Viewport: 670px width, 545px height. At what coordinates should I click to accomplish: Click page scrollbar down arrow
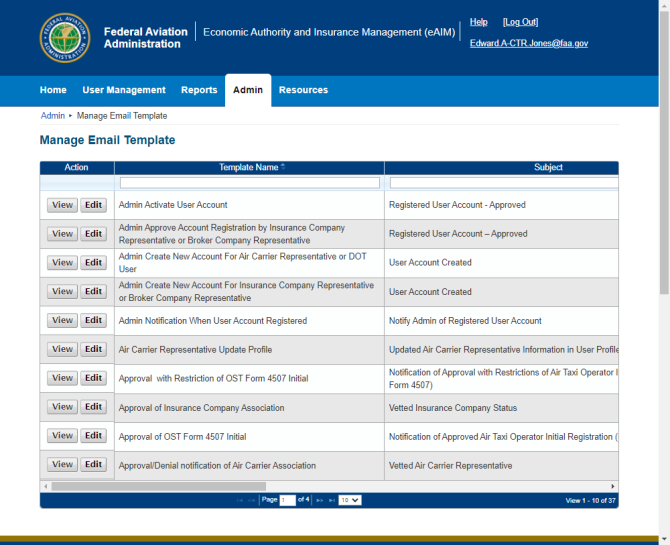[664, 539]
